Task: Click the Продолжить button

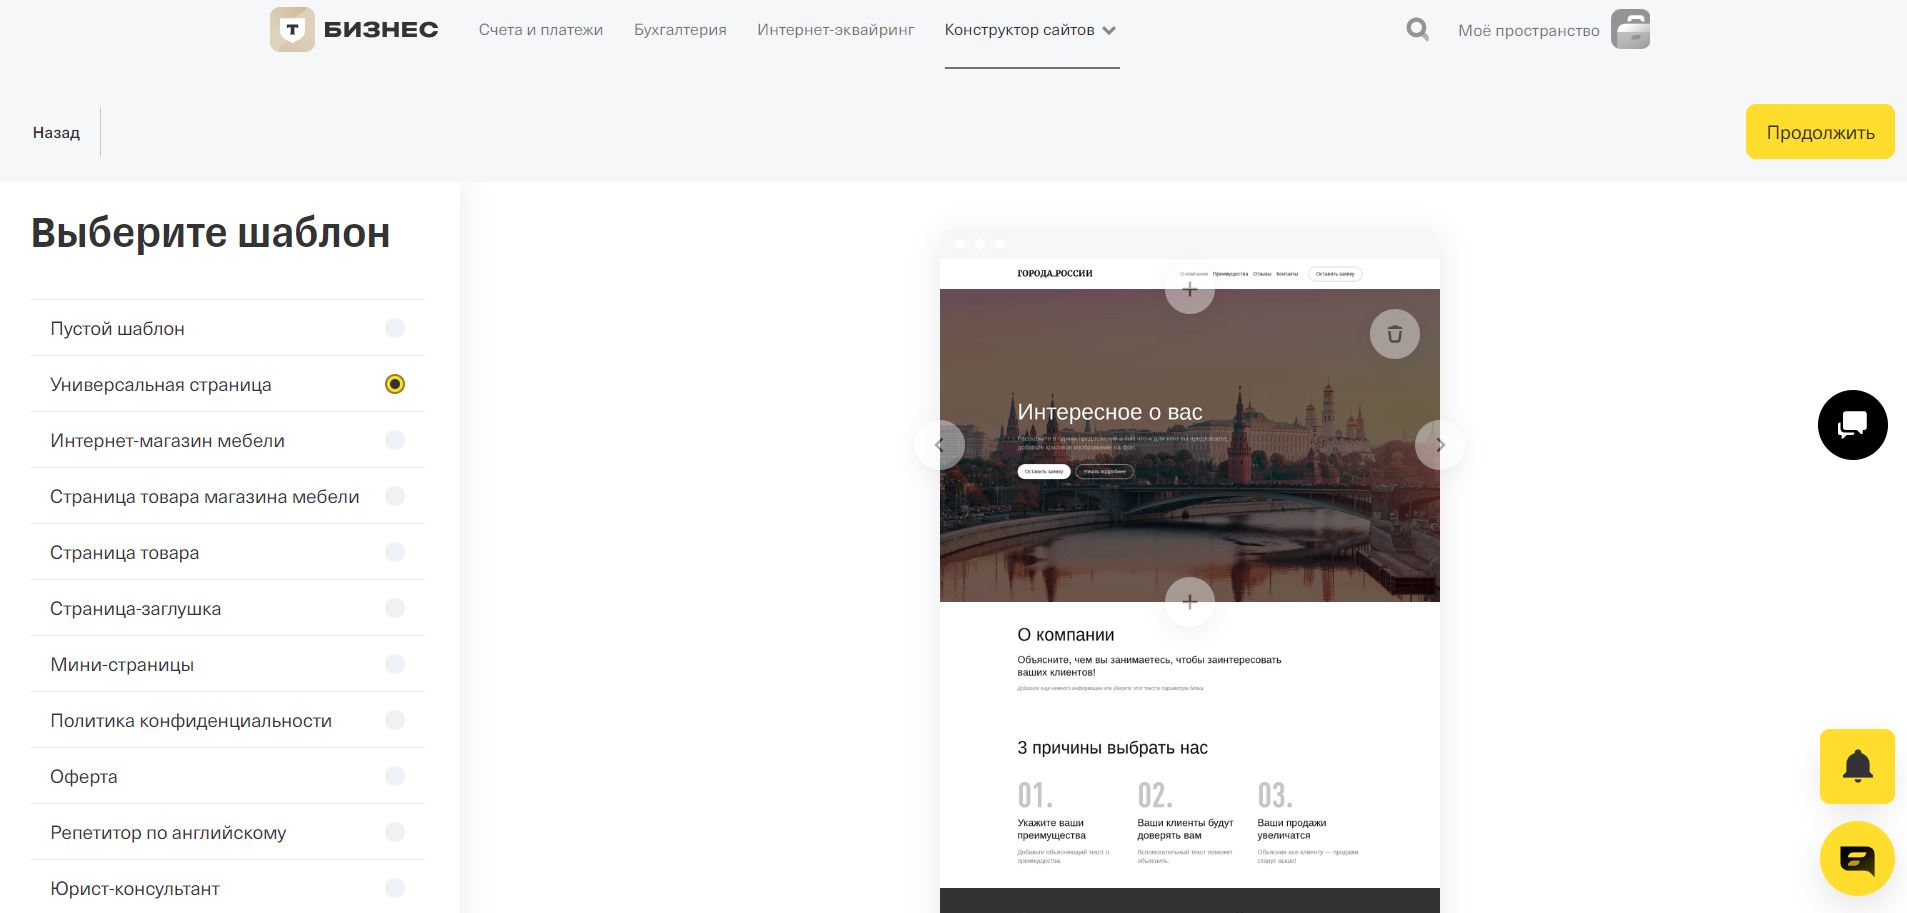Action: tap(1820, 132)
